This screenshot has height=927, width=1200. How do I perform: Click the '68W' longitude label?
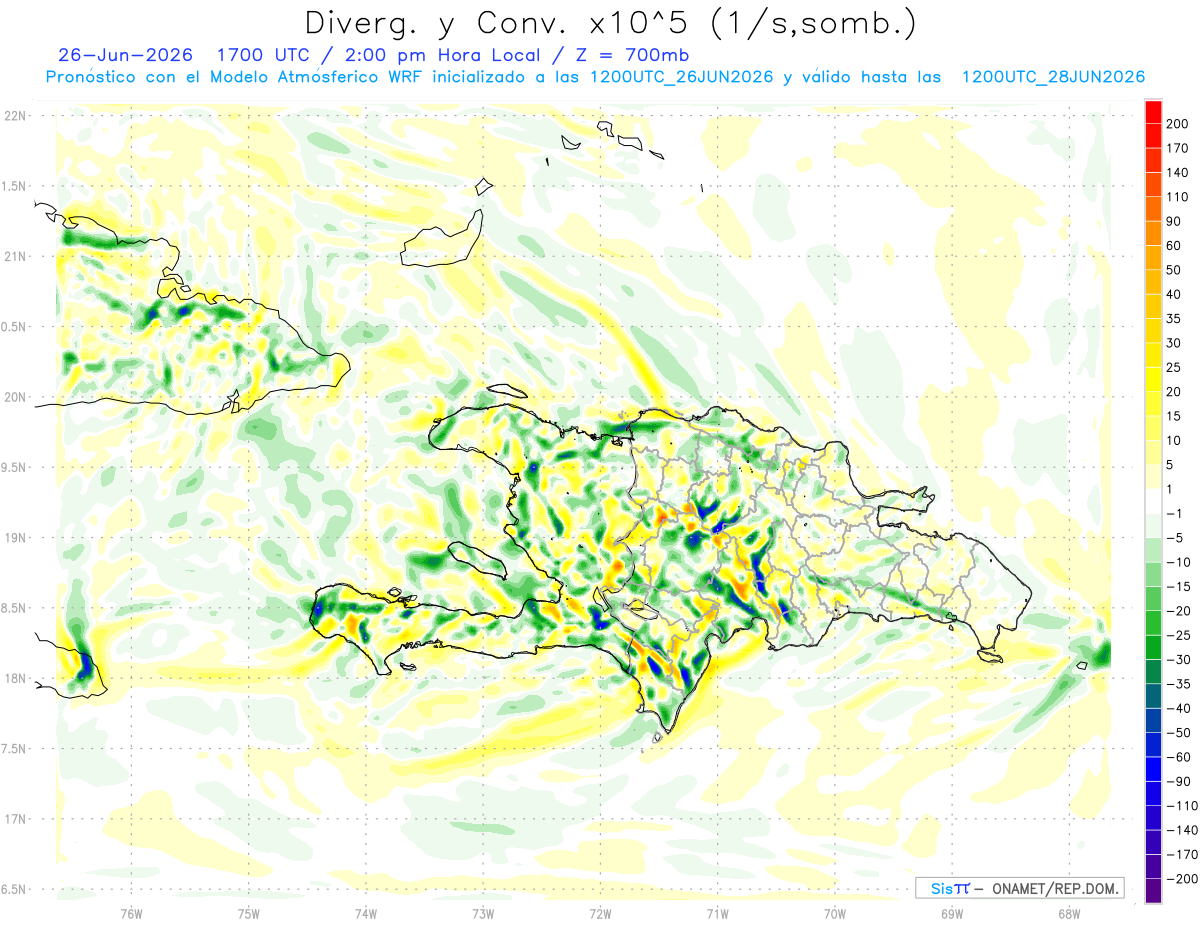coord(1068,912)
